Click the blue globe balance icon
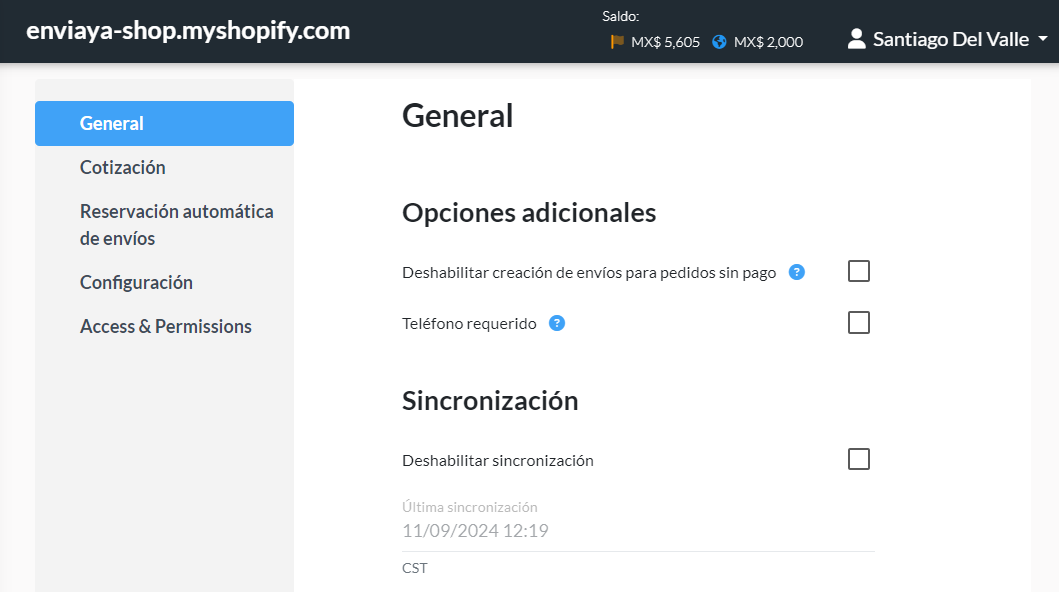1059x592 pixels. 719,42
